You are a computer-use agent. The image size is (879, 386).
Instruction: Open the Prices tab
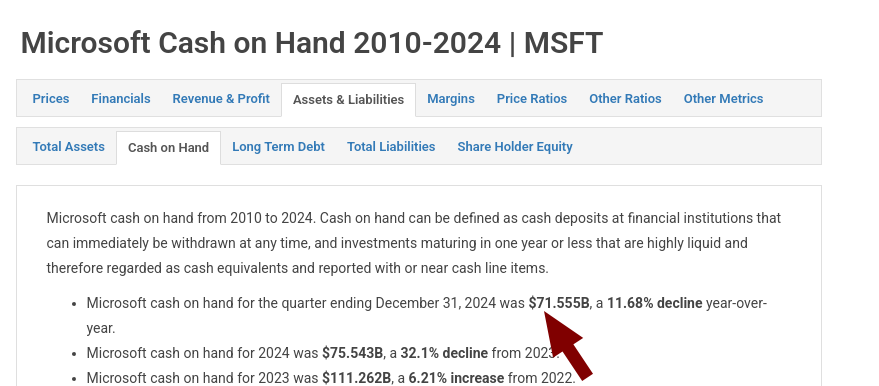[50, 99]
